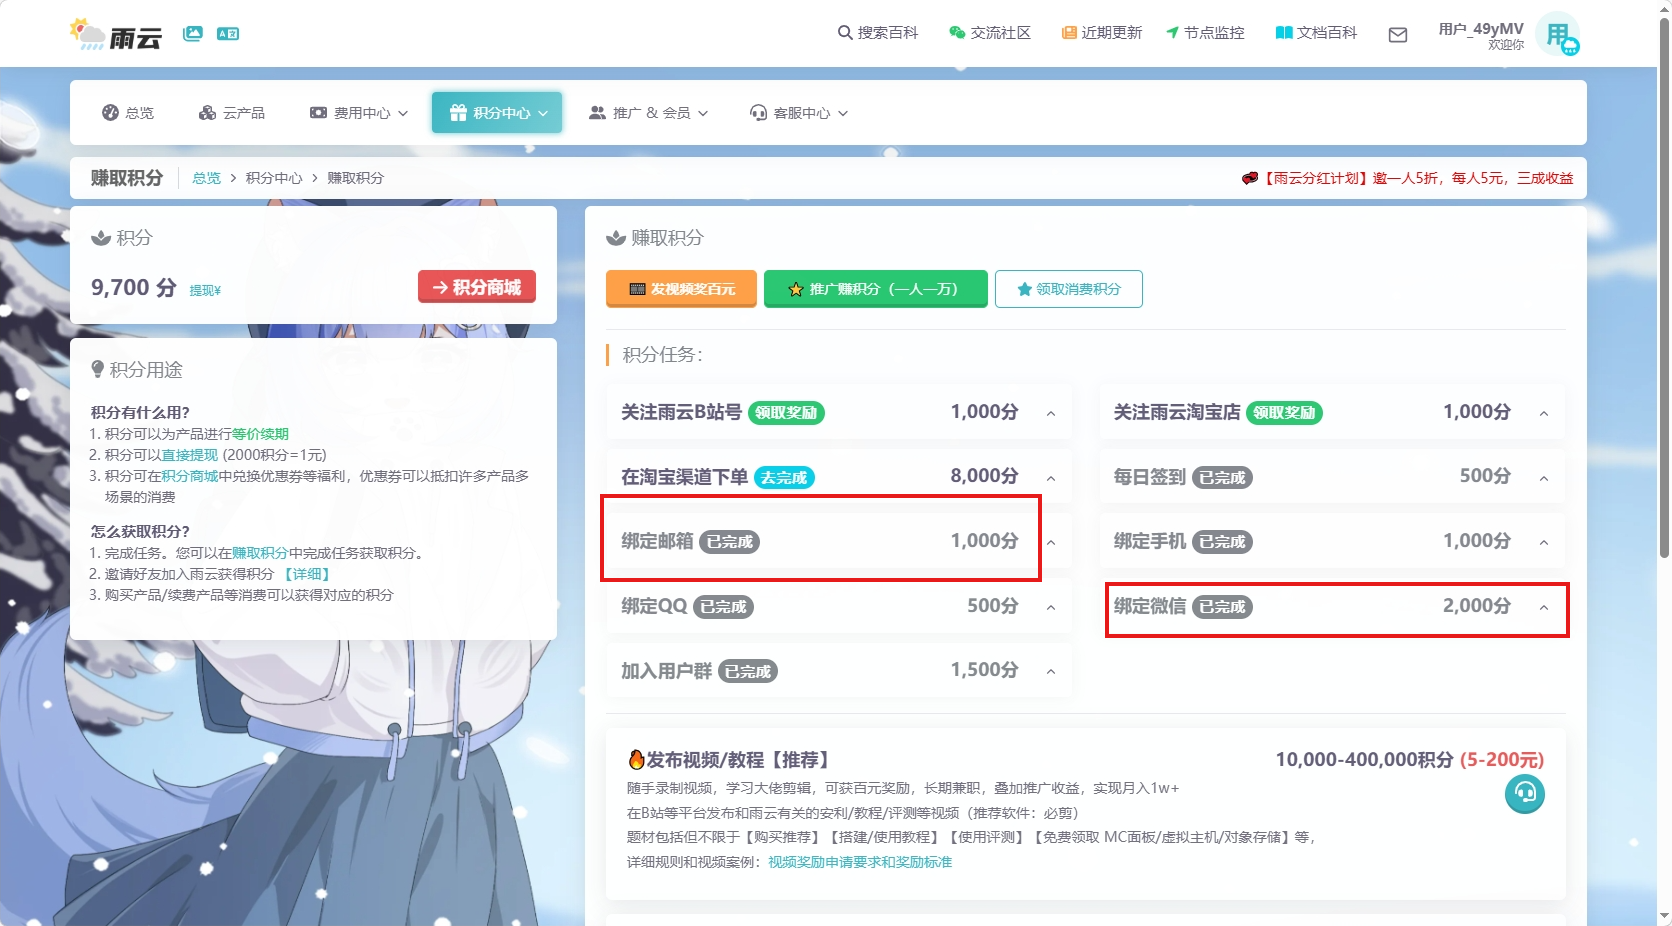The width and height of the screenshot is (1672, 926).
Task: Click the language translate icon in header
Action: tap(228, 34)
